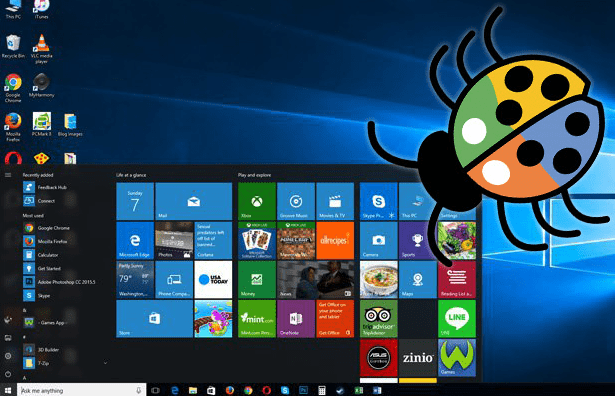
Task: Open Google Chrome in the Most used list
Action: point(46,228)
